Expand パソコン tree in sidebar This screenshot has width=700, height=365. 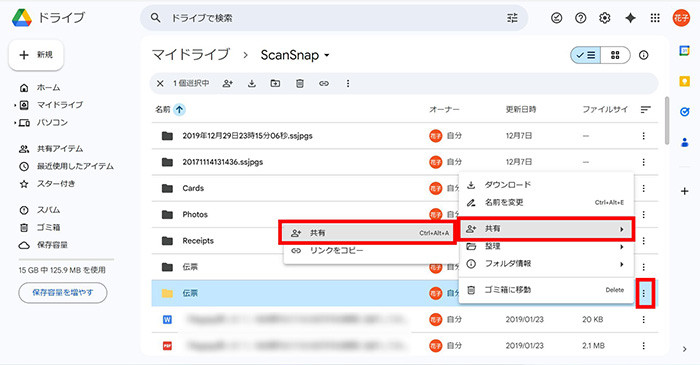15,123
